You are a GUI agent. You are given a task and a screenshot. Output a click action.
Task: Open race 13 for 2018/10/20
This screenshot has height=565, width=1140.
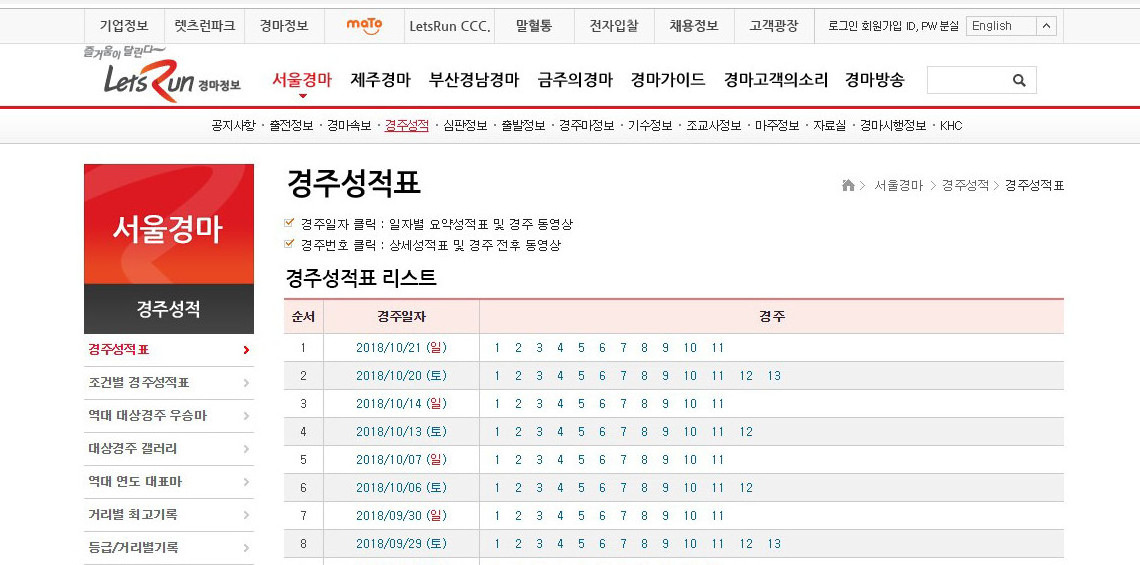tap(774, 376)
